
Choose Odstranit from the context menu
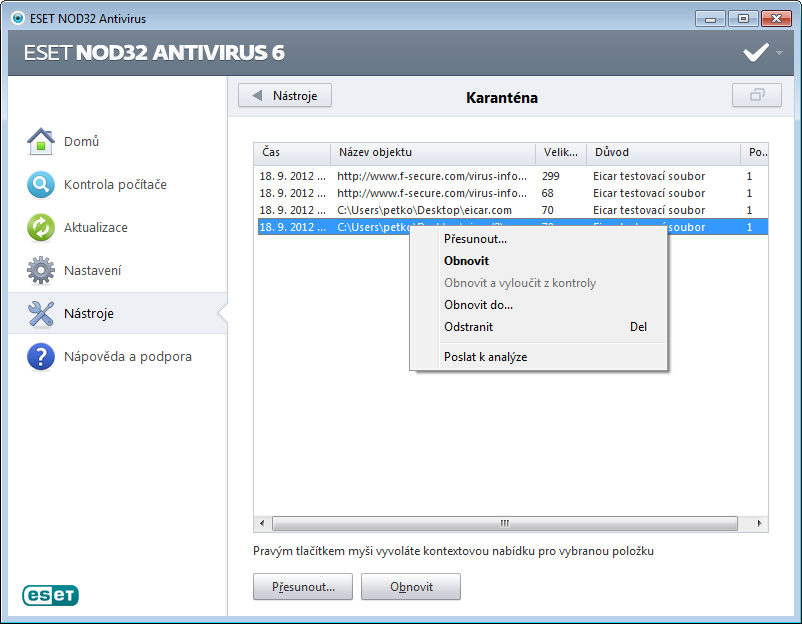tap(539, 327)
